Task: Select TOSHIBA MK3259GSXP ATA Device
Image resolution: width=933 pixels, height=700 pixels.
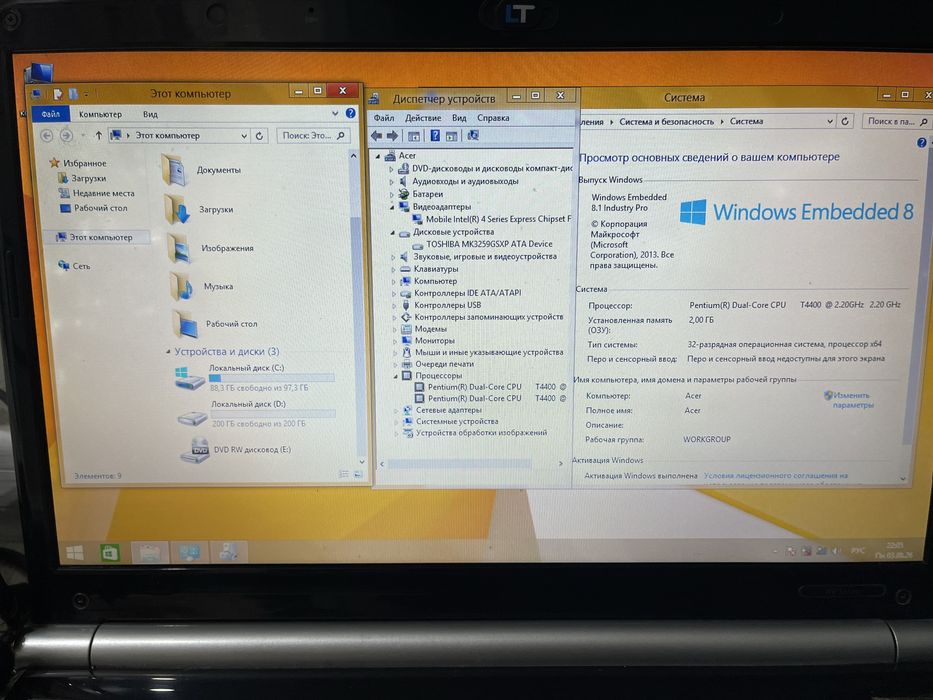Action: (x=489, y=244)
